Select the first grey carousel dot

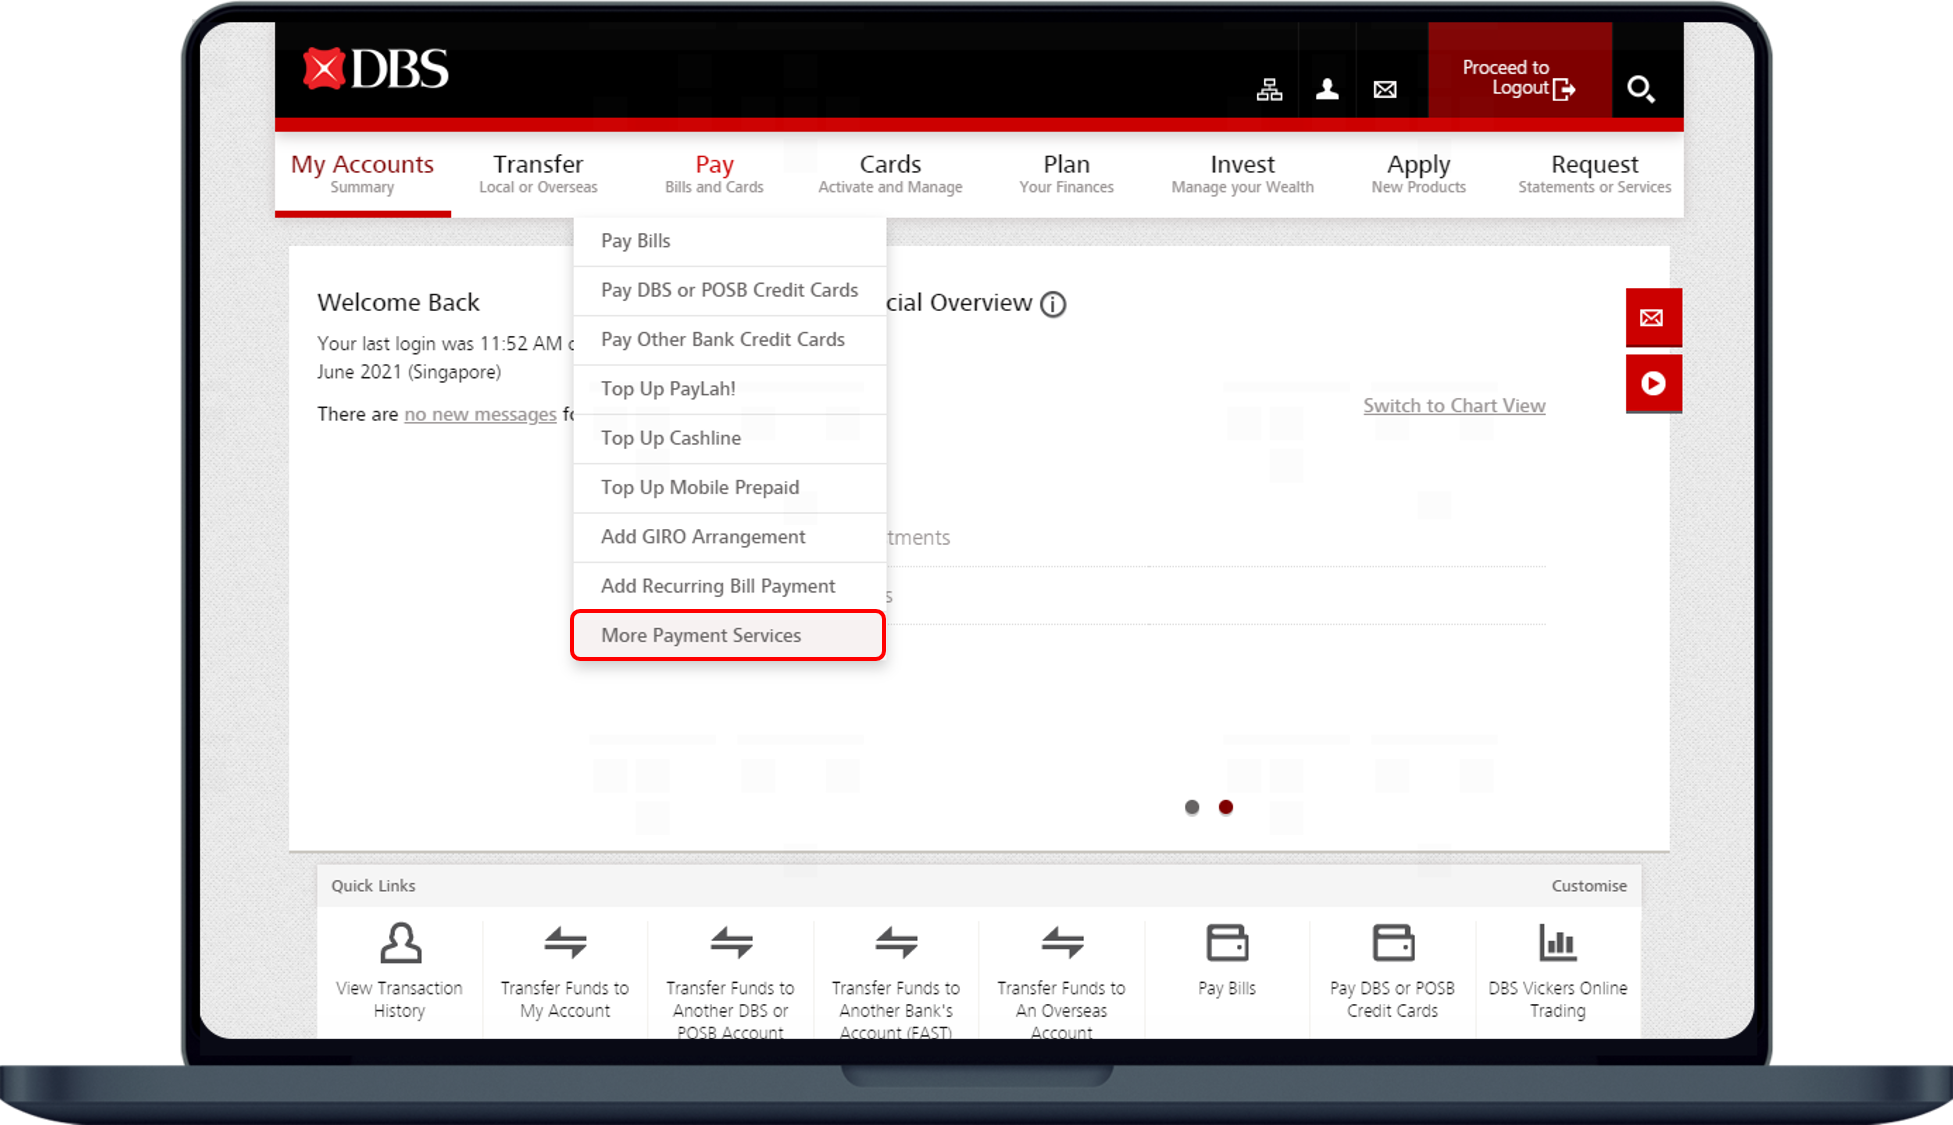1192,807
